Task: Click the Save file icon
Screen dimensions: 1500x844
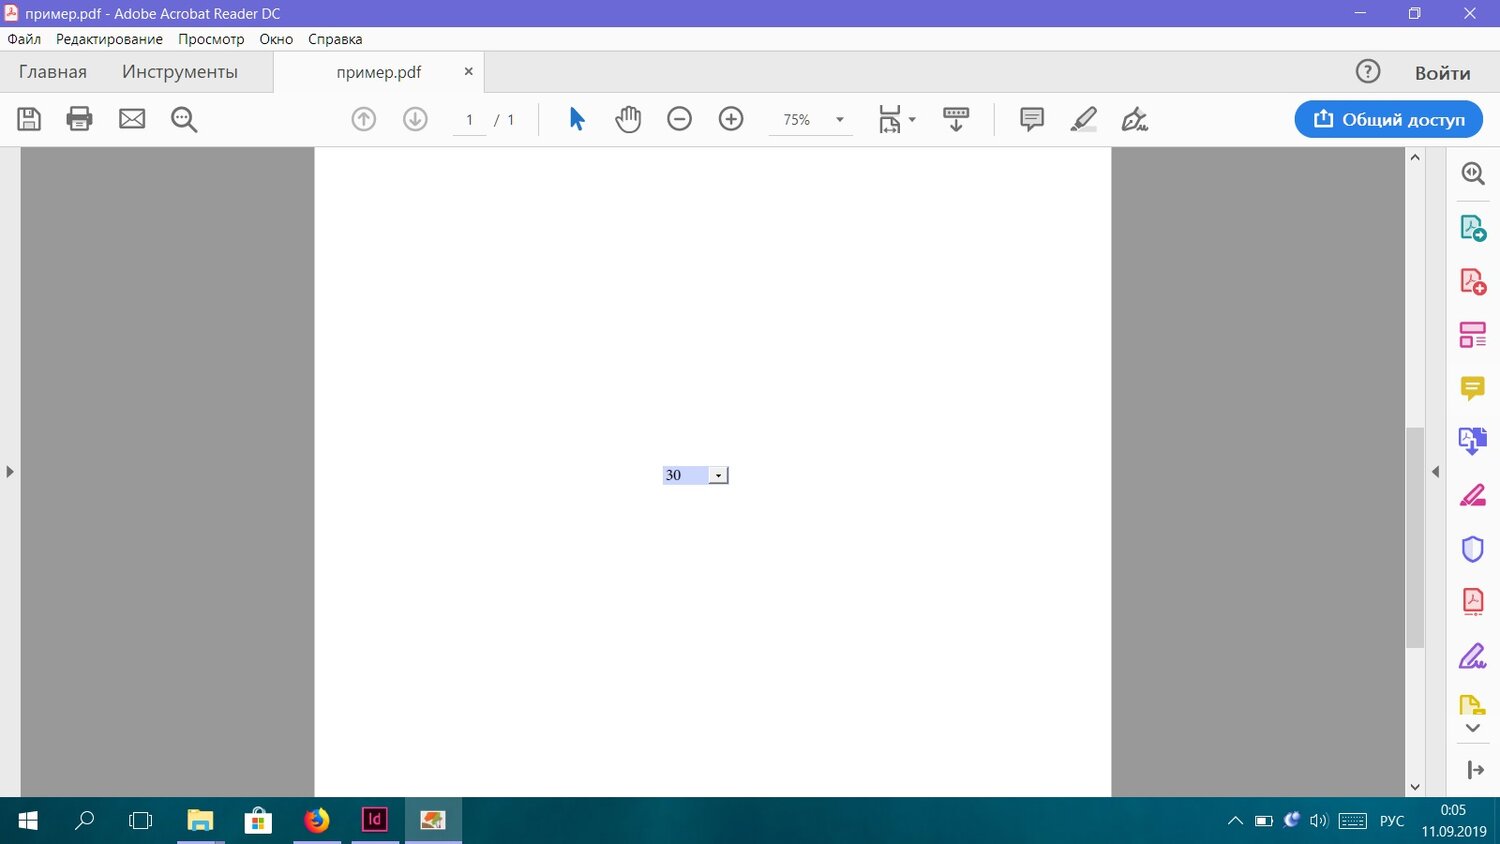Action: point(29,119)
